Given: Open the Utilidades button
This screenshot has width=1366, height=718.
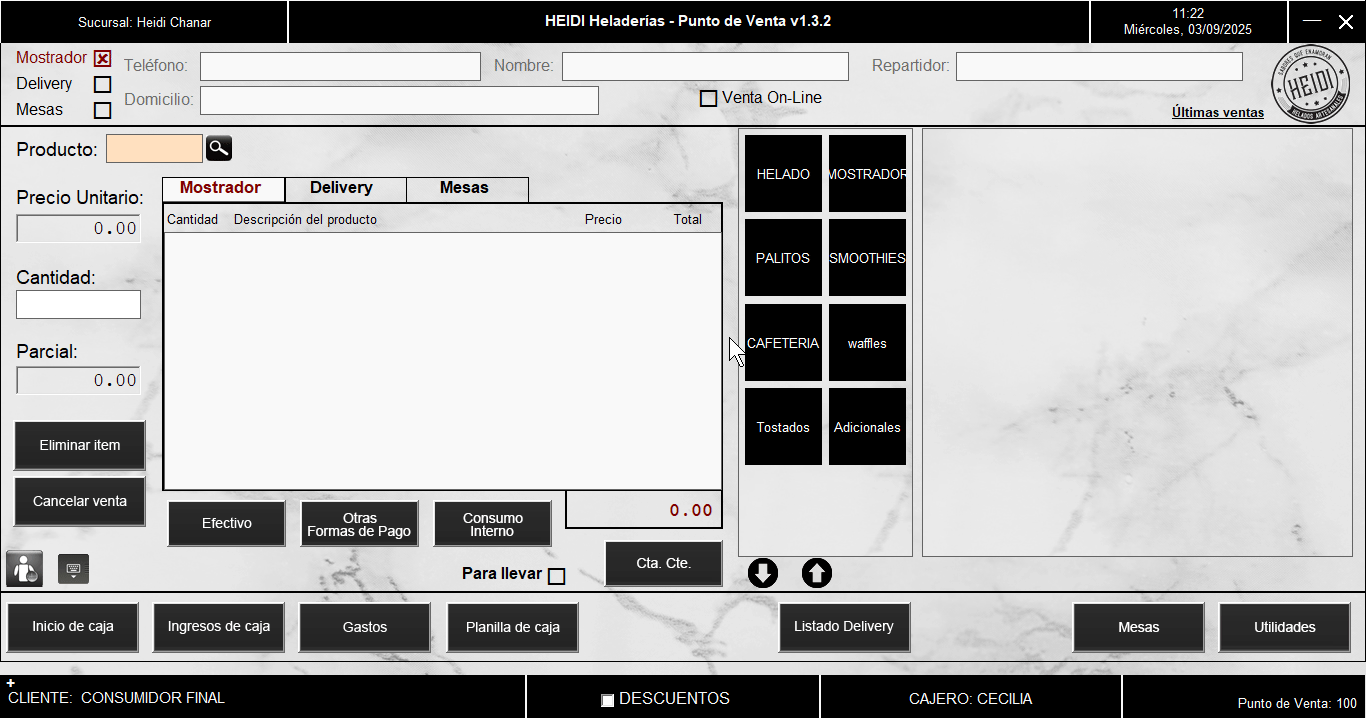Looking at the screenshot, I should tap(1285, 628).
